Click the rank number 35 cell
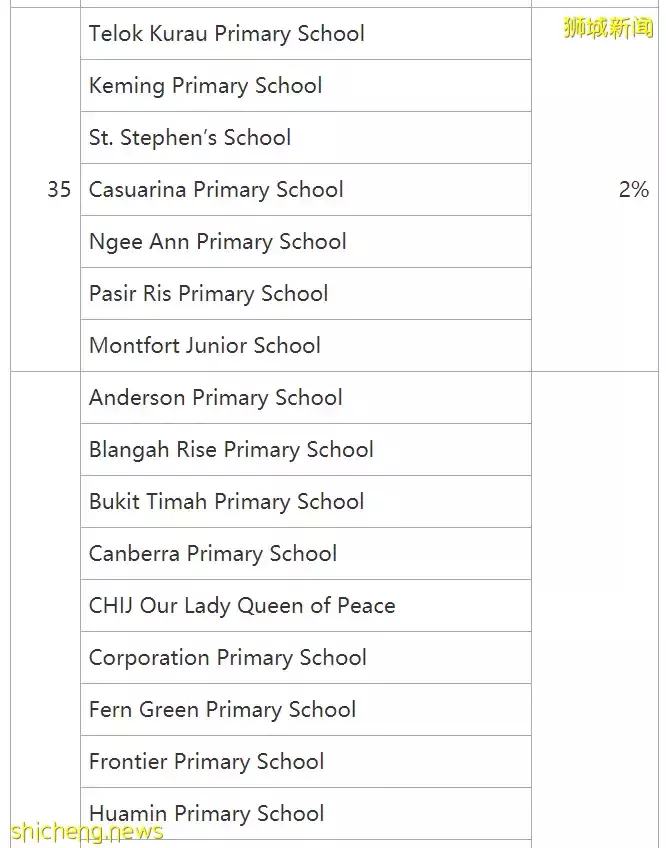666x848 pixels. [59, 190]
